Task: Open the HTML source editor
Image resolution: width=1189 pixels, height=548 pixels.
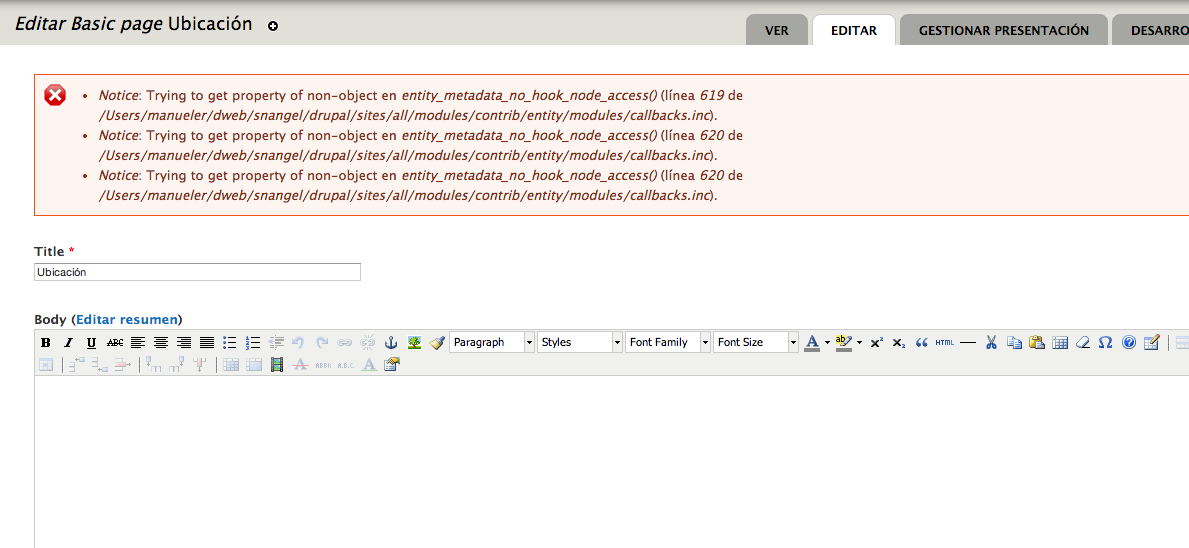Action: point(945,342)
